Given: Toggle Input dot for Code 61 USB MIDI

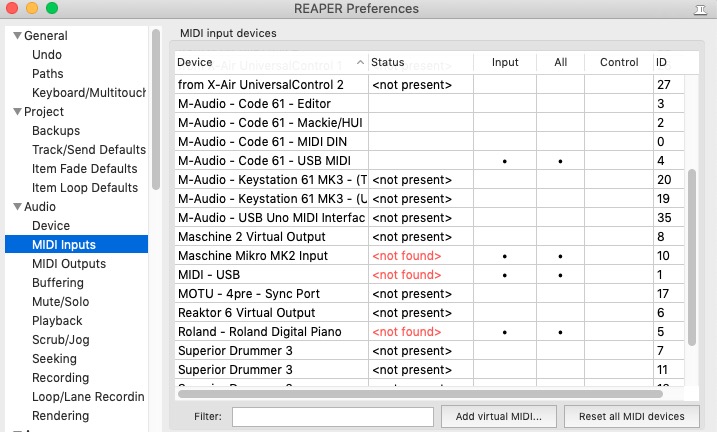Looking at the screenshot, I should coord(505,161).
